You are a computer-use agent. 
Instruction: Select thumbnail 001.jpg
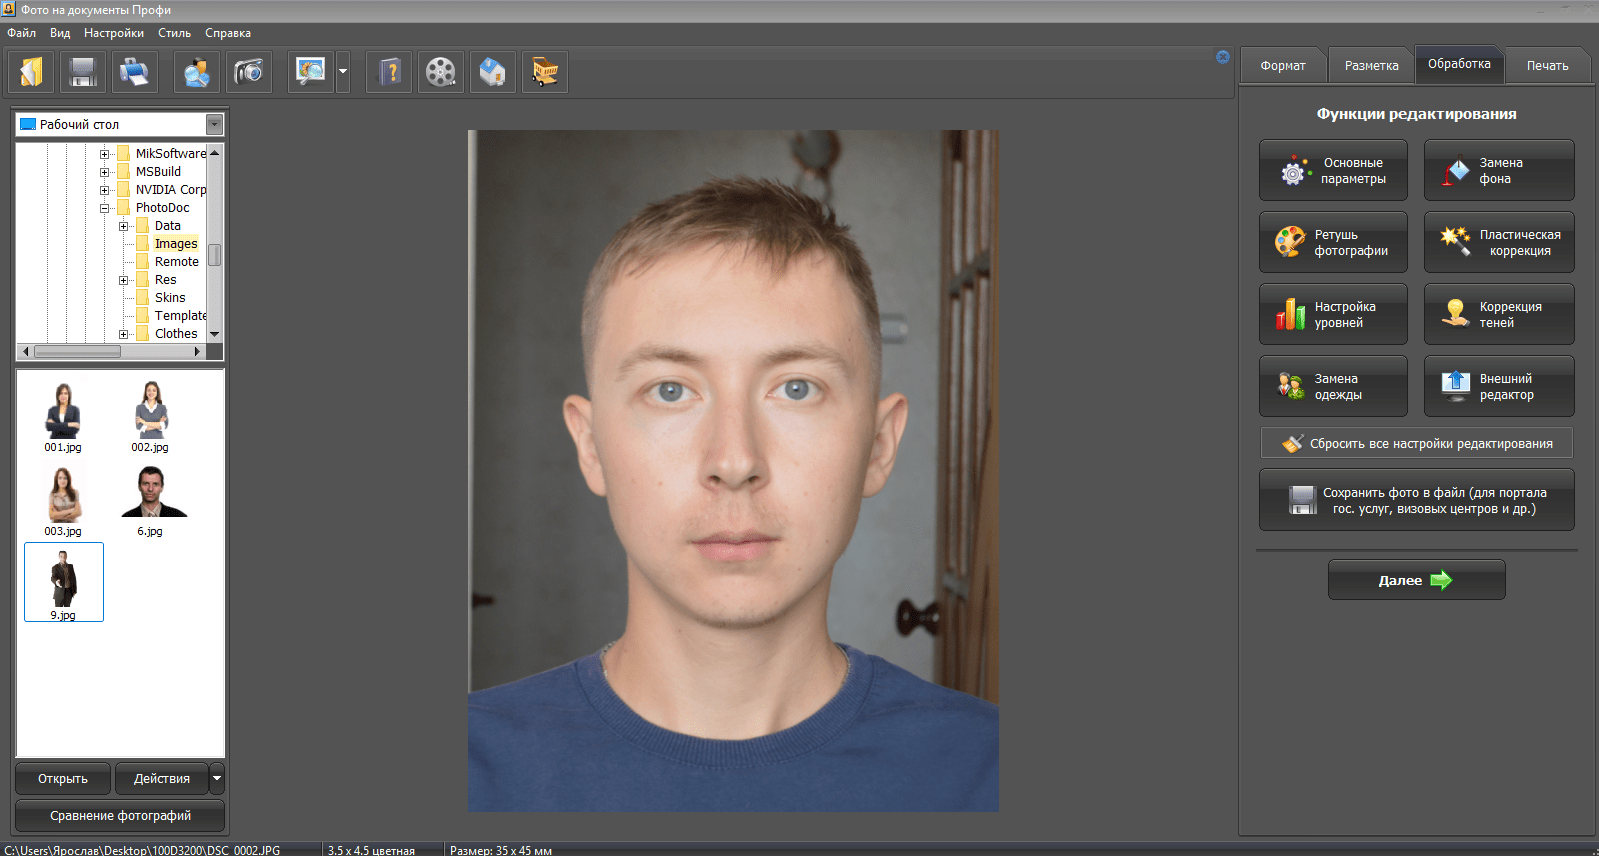63,416
